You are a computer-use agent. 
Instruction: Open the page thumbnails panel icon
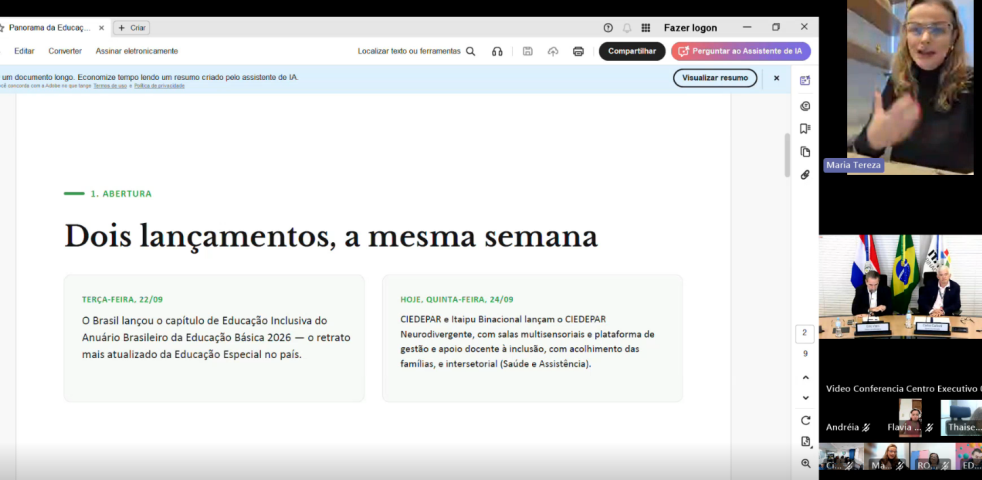tap(805, 152)
